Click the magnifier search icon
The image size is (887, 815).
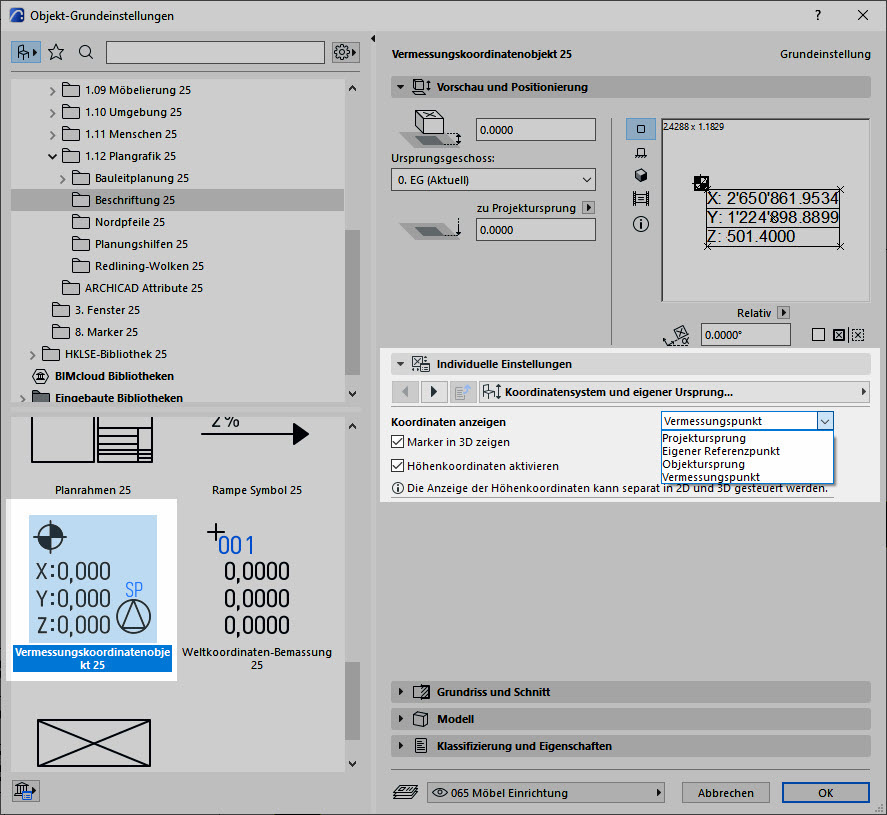point(86,53)
